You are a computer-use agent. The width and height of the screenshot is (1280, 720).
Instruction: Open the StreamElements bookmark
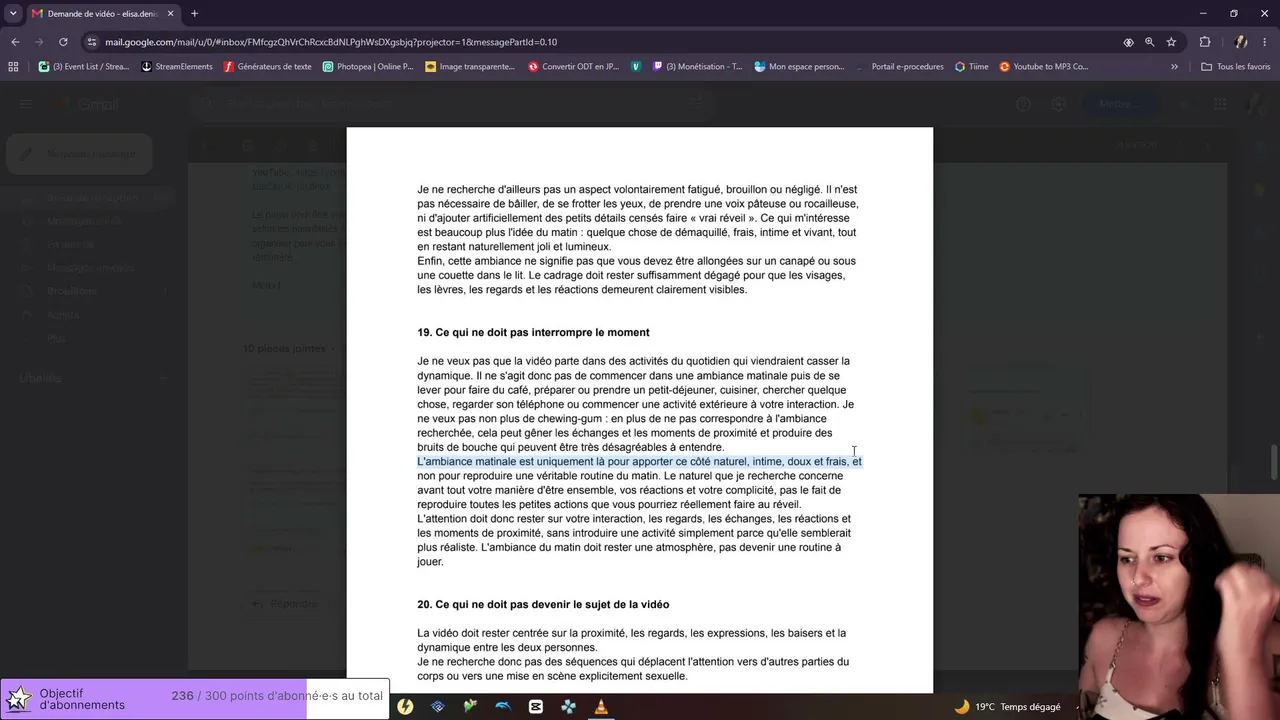(x=177, y=67)
